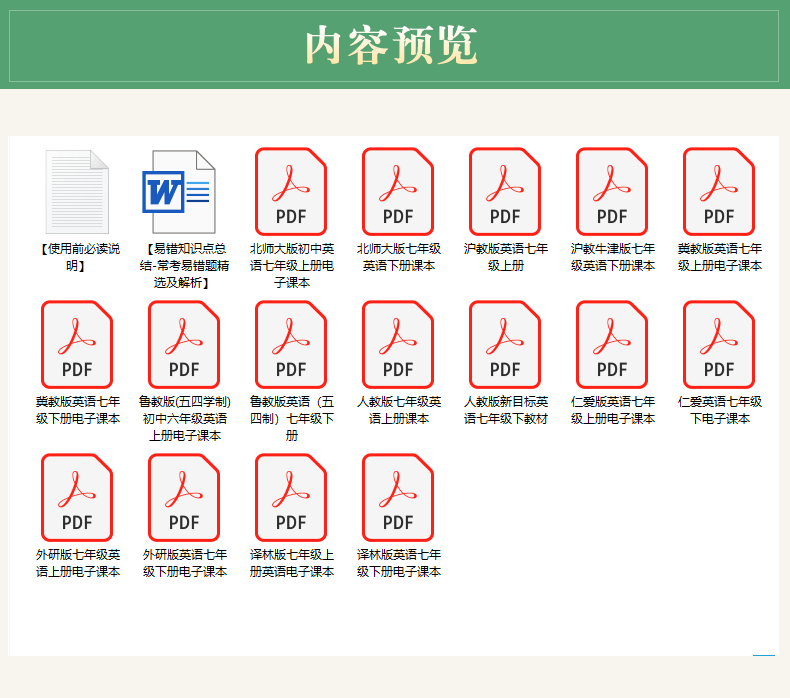Open the 【使用前必读说明】 text file icon
The width and height of the screenshot is (790, 698).
[x=77, y=192]
